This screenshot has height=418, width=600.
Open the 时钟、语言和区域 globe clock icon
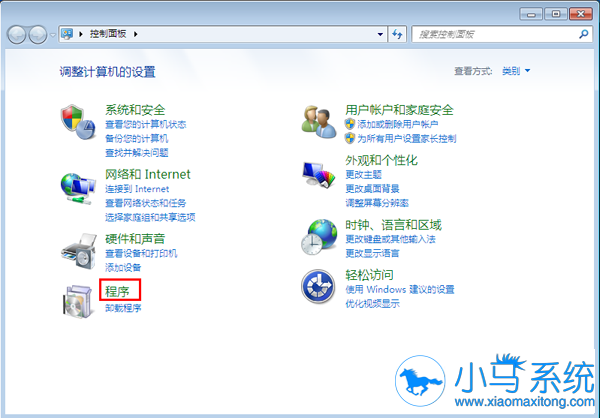tap(319, 237)
